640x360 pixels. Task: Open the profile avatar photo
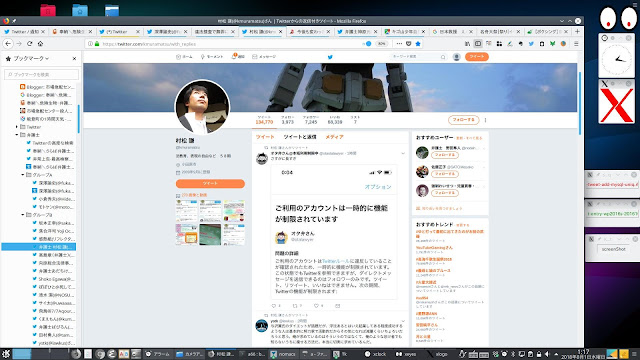click(x=202, y=107)
